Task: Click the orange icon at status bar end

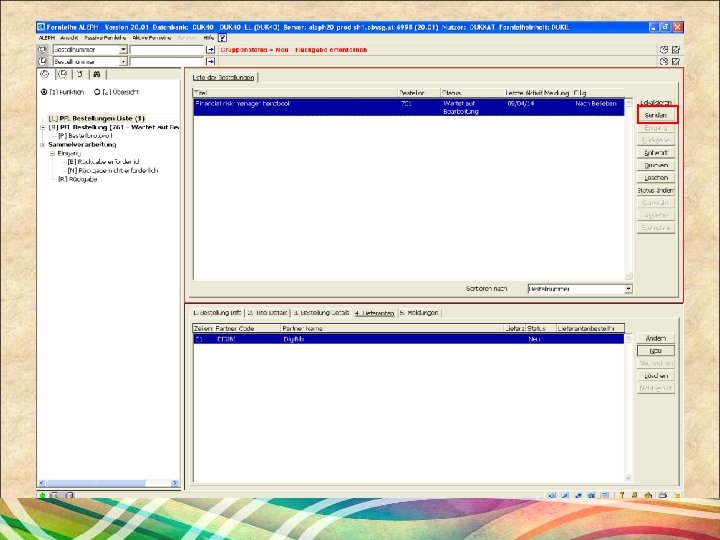Action: [x=677, y=495]
